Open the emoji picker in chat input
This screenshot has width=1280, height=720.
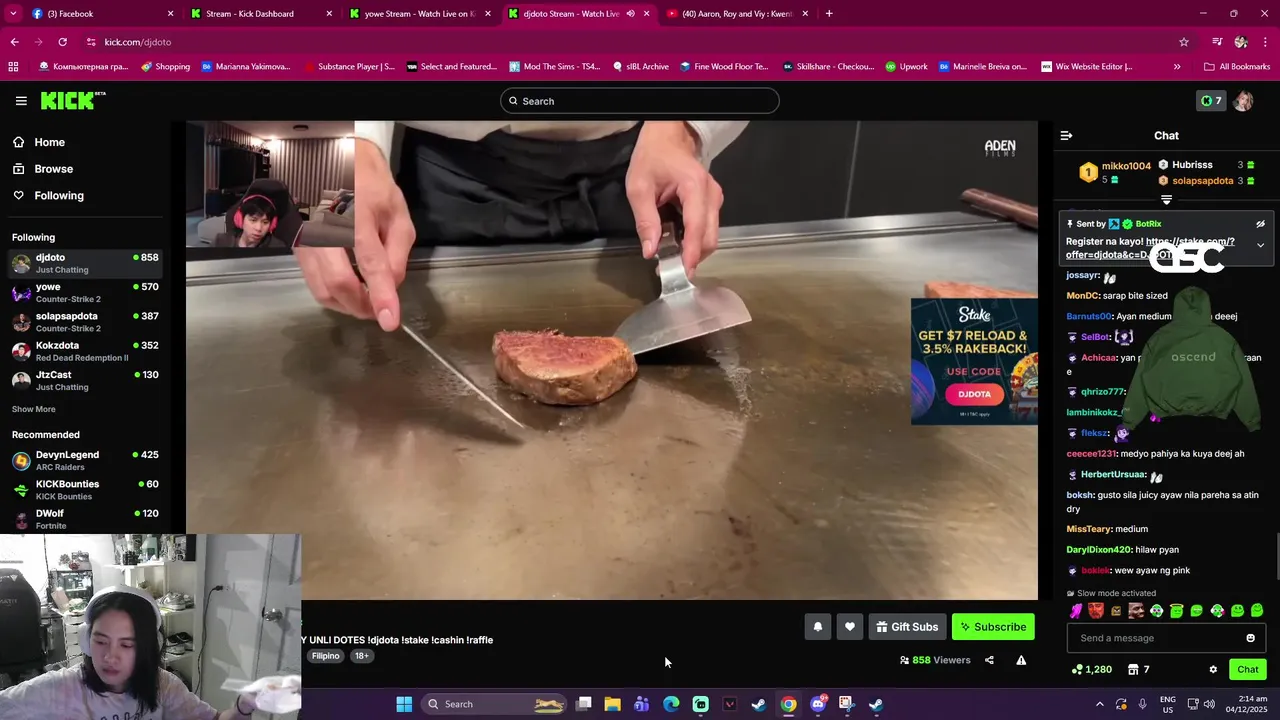click(1250, 638)
